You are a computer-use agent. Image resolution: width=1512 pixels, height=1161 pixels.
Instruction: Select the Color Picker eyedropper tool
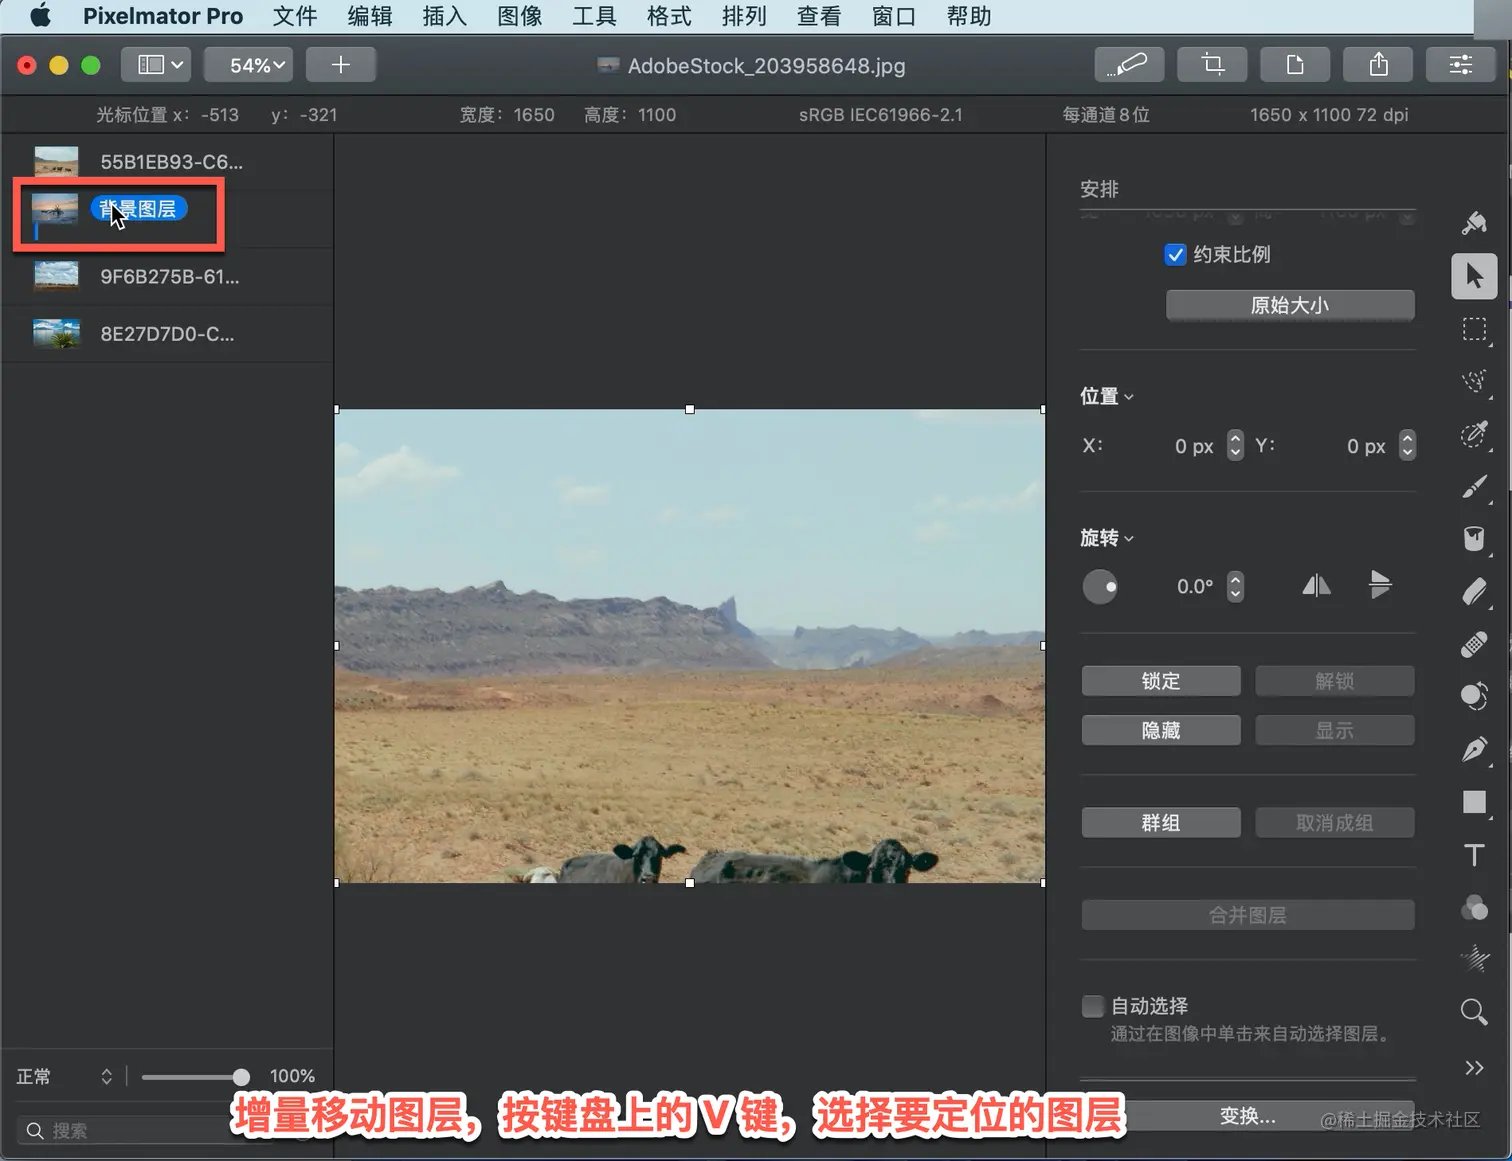click(1474, 434)
